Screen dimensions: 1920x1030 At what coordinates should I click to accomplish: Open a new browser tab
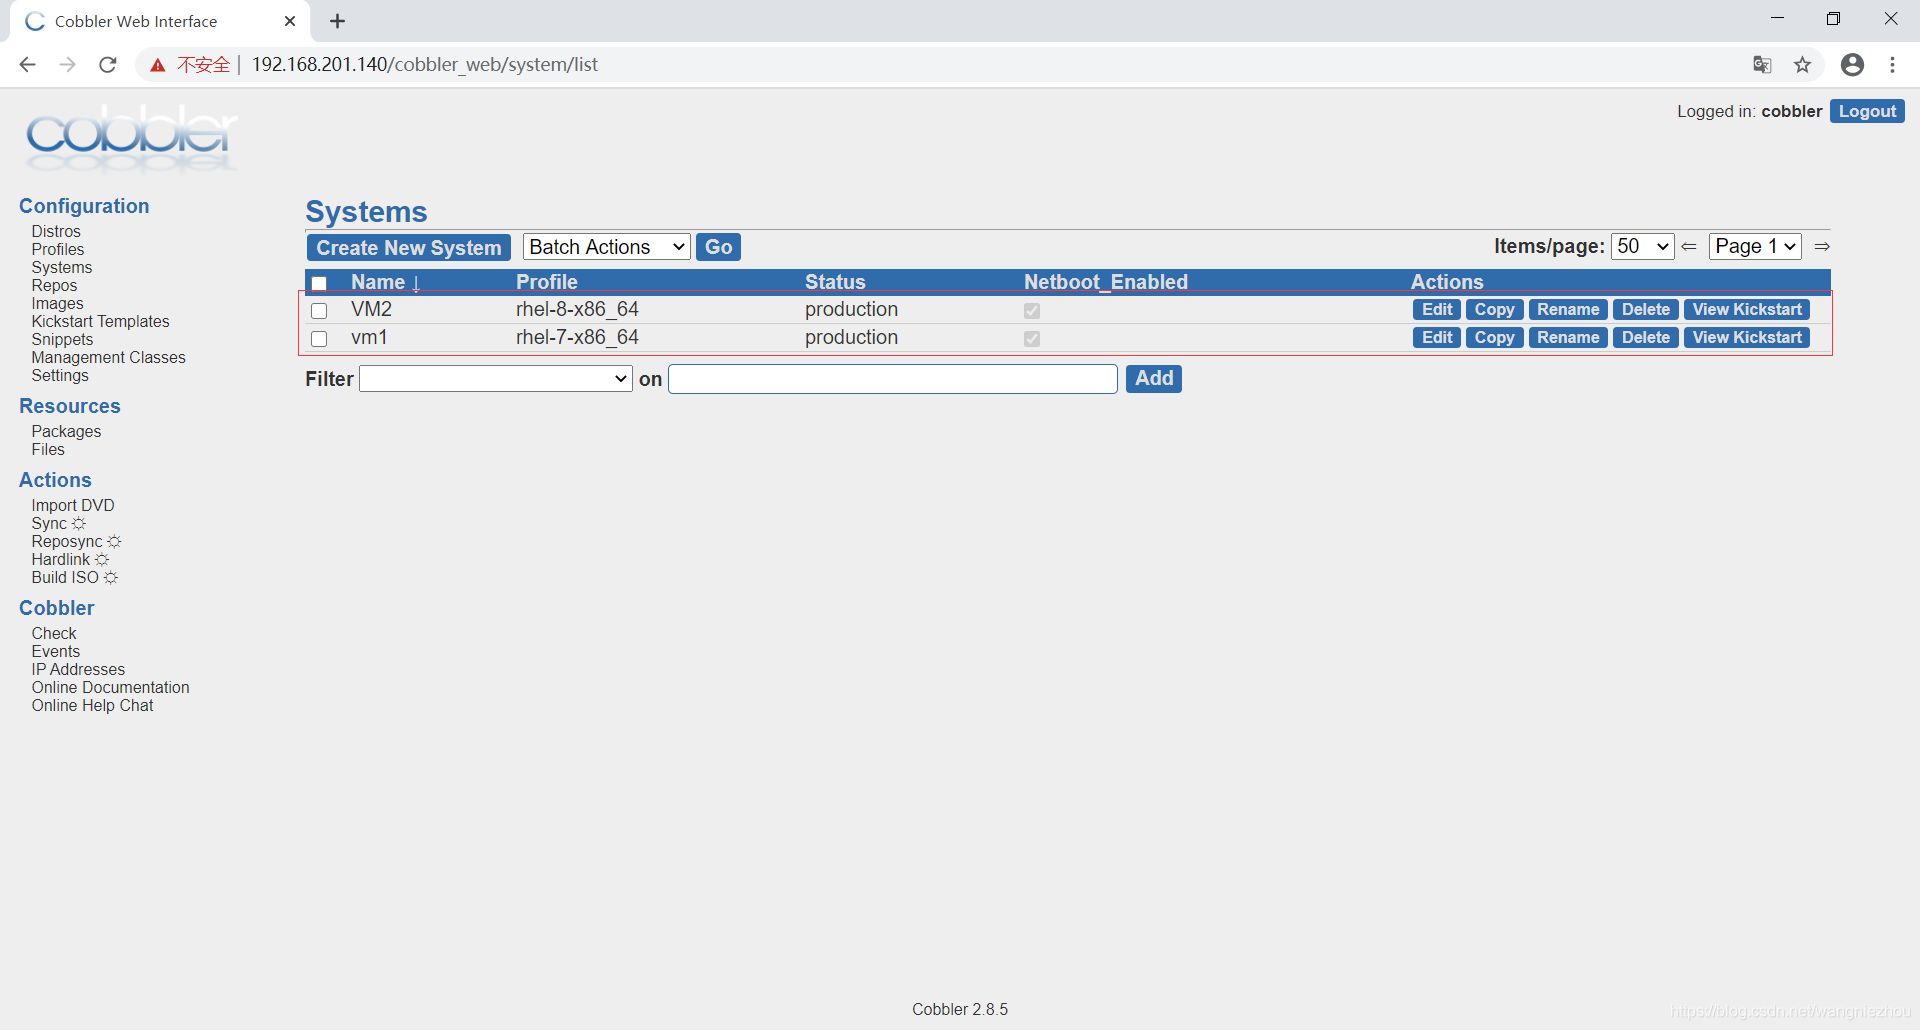click(338, 21)
